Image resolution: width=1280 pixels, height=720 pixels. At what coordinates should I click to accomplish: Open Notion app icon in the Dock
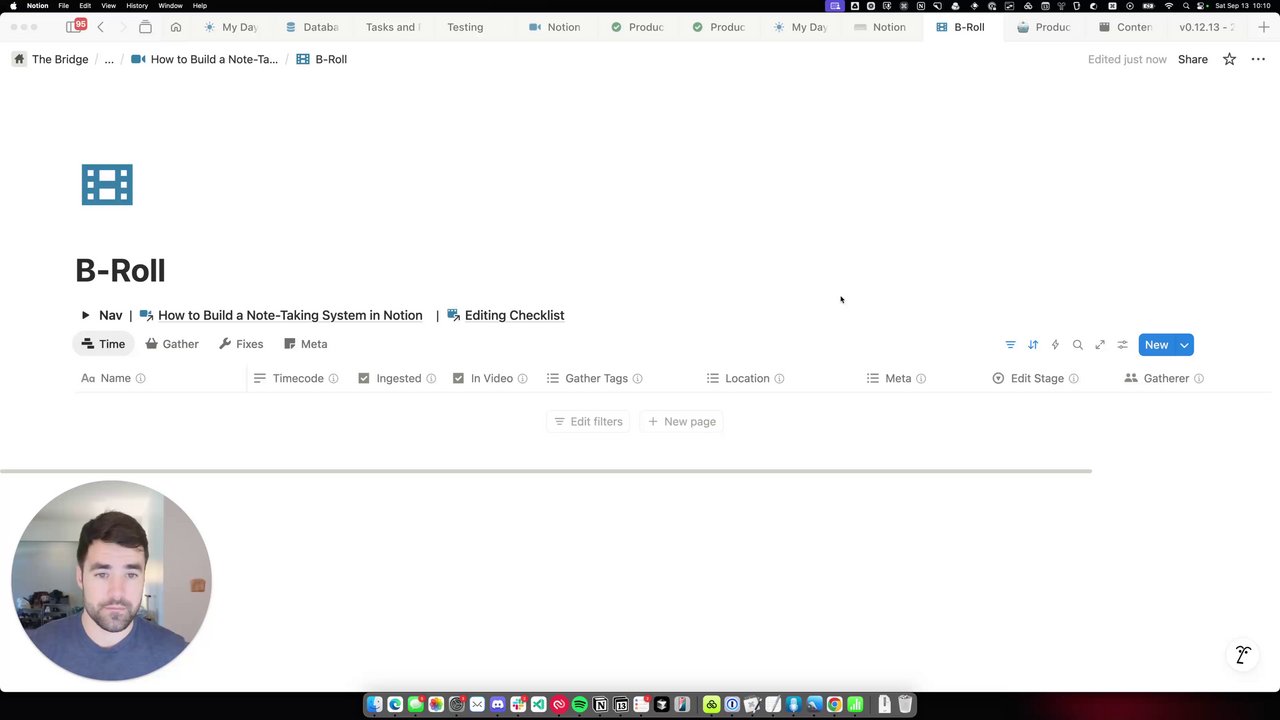(x=600, y=705)
